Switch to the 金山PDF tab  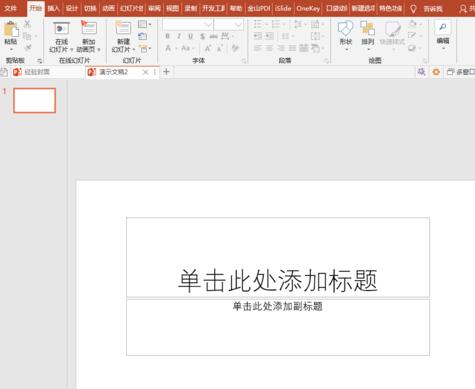tap(259, 8)
